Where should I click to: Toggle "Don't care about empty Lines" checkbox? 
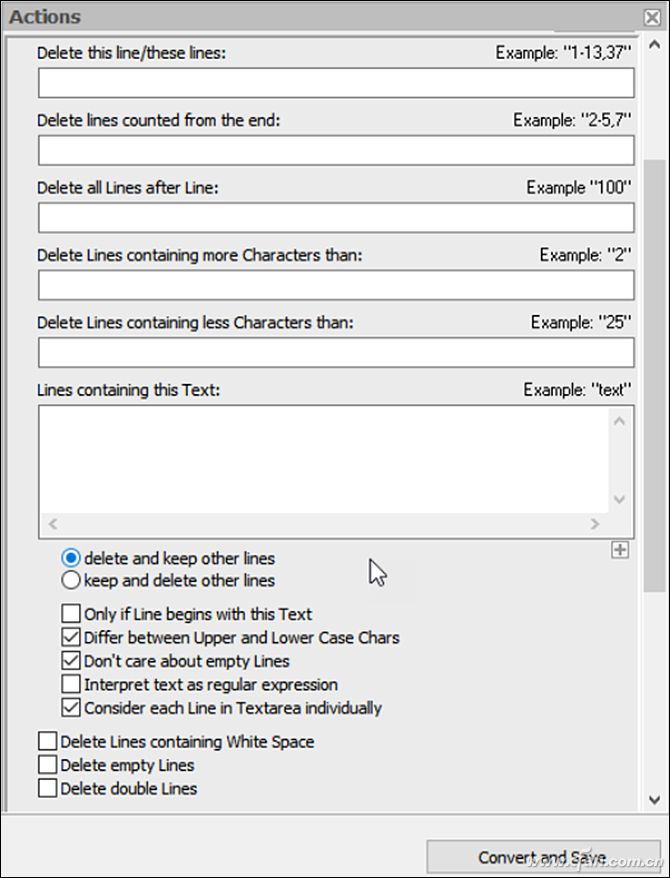(71, 661)
